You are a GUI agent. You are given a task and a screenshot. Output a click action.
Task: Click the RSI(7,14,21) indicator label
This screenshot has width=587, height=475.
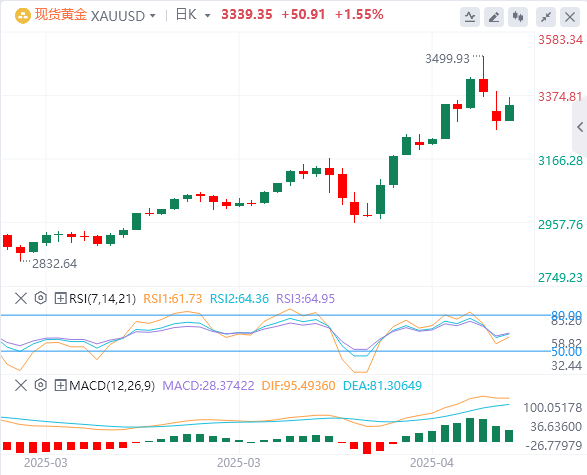tap(102, 299)
